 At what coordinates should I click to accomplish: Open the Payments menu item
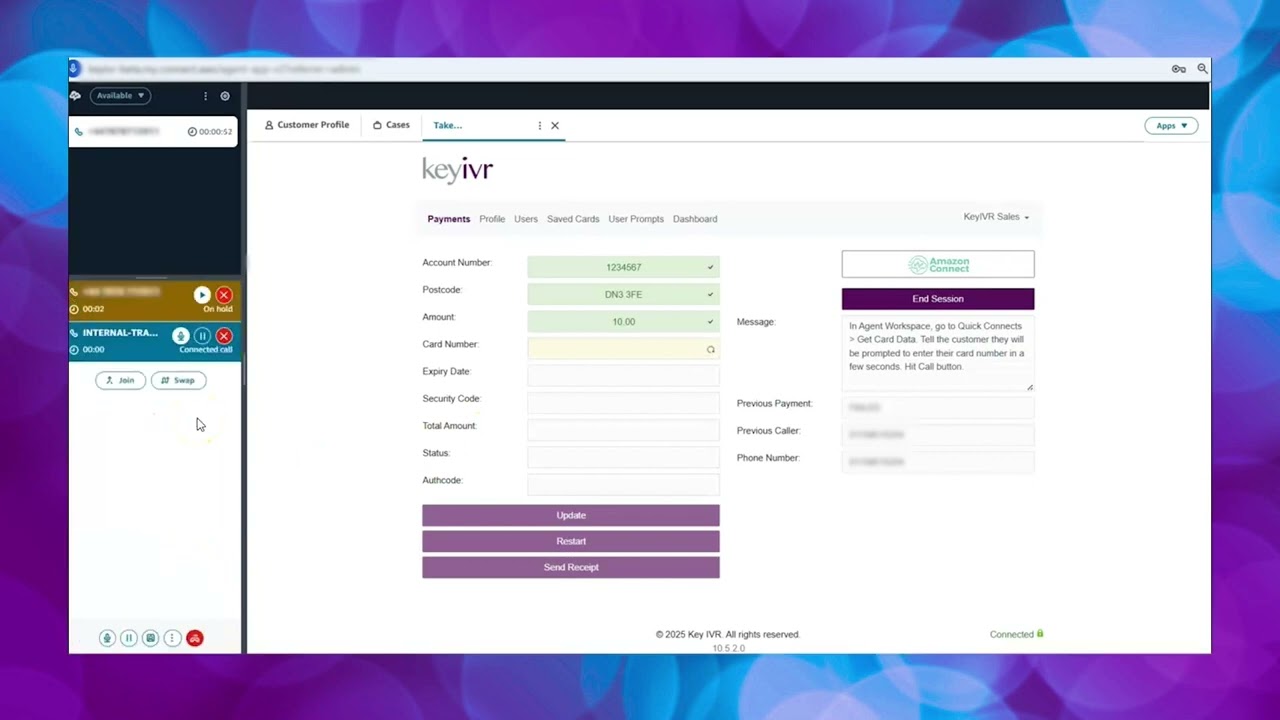tap(449, 219)
